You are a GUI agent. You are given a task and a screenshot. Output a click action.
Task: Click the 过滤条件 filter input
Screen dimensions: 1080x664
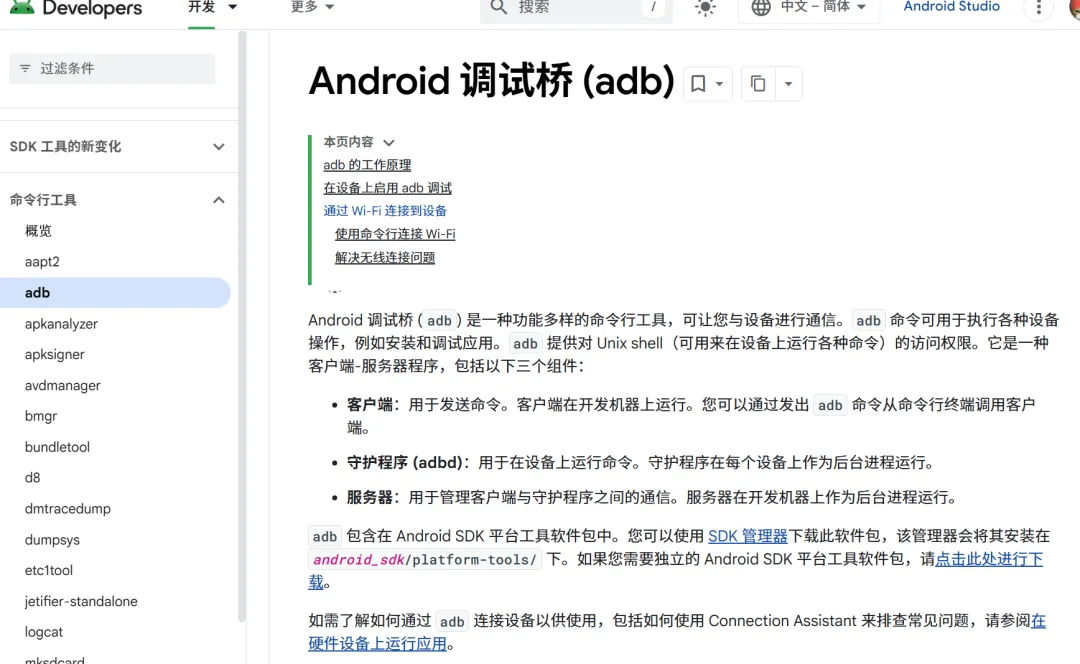[112, 68]
